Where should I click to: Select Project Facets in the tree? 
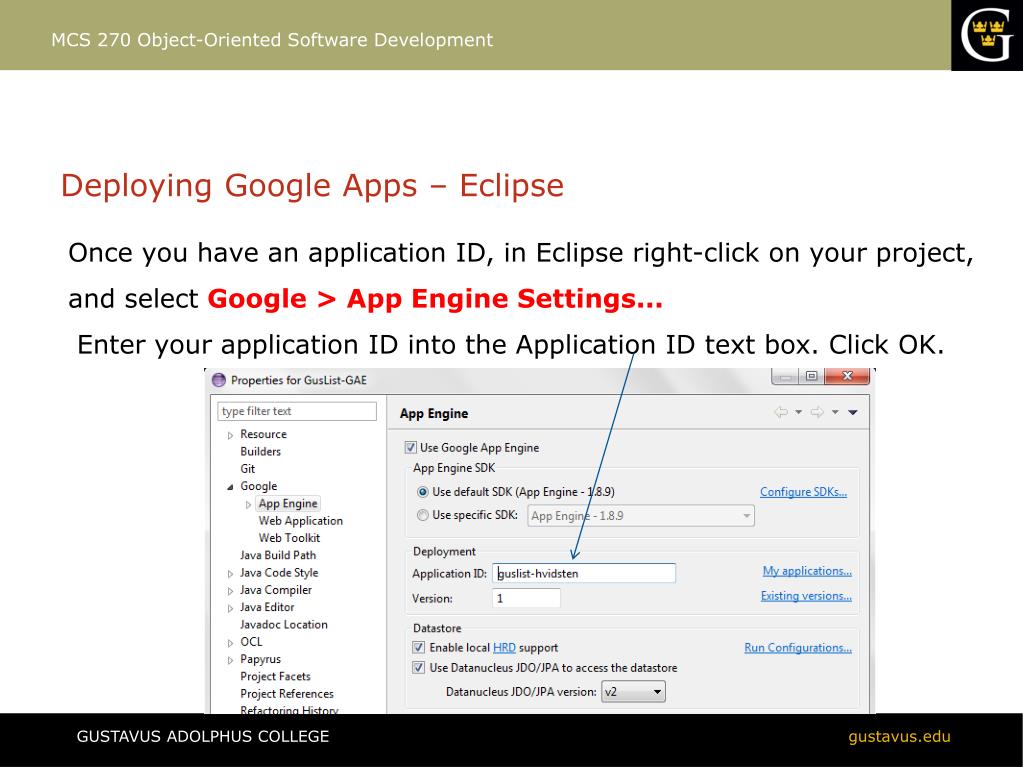[x=275, y=676]
